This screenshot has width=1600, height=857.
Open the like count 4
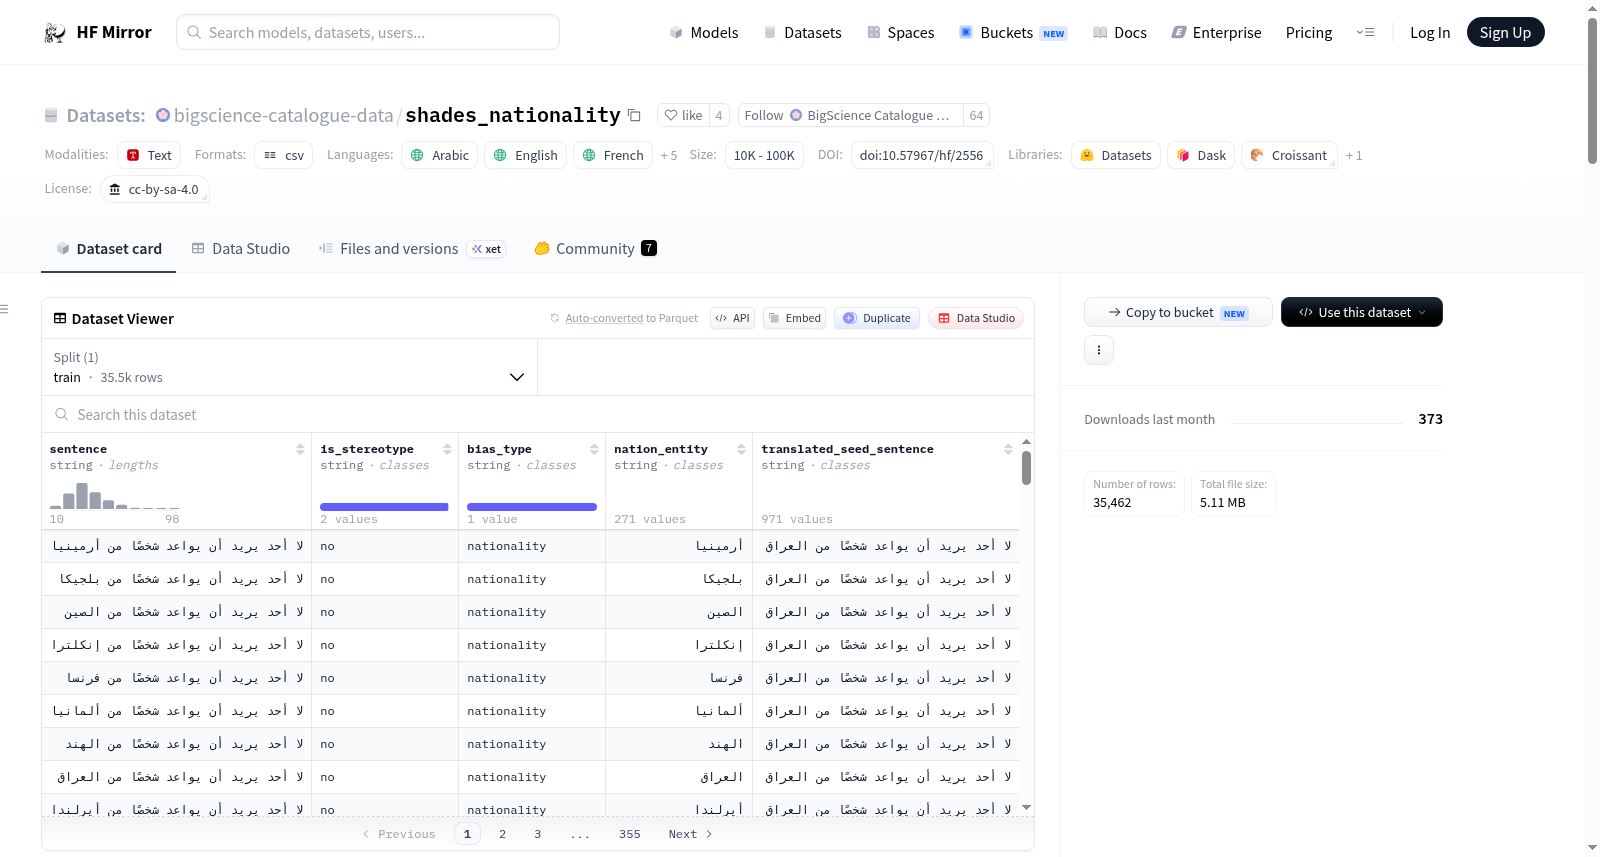click(x=719, y=116)
